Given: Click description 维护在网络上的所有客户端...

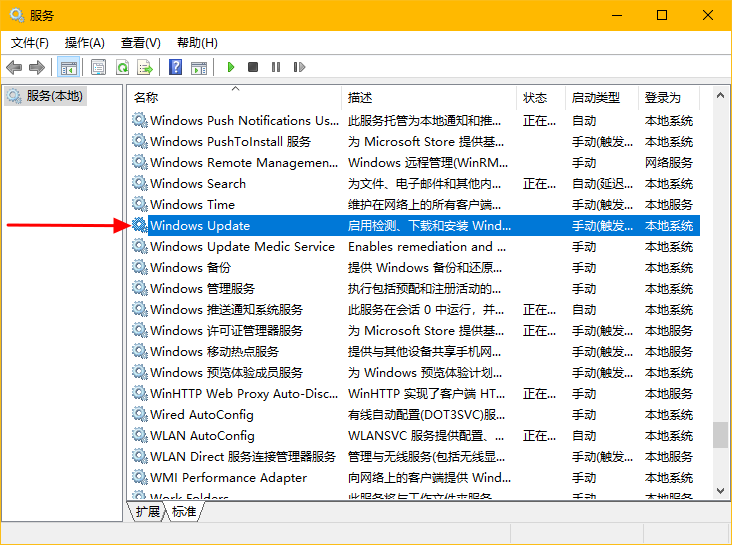Looking at the screenshot, I should coord(424,205).
